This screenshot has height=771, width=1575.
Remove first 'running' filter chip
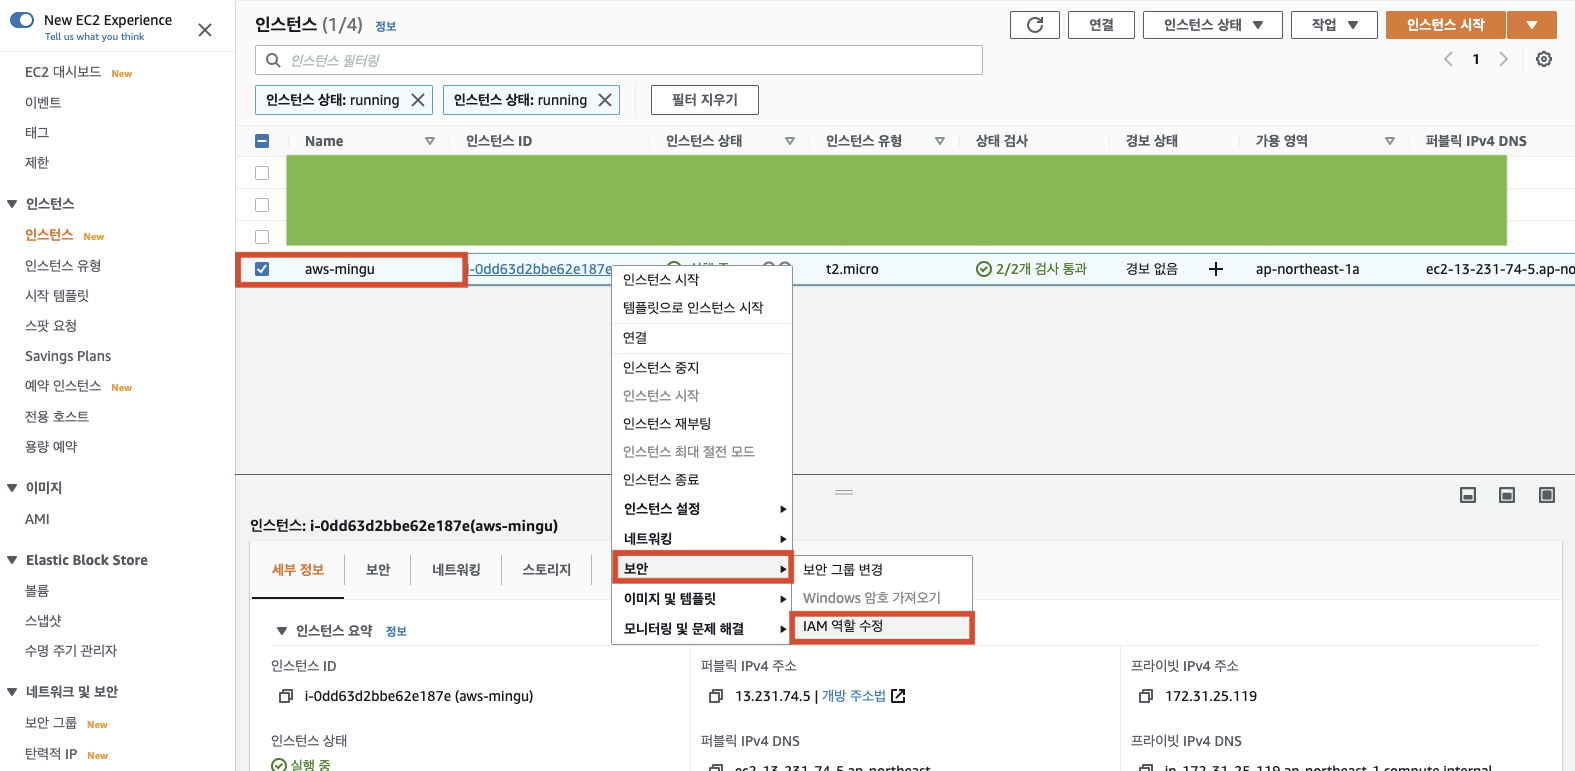pos(418,100)
